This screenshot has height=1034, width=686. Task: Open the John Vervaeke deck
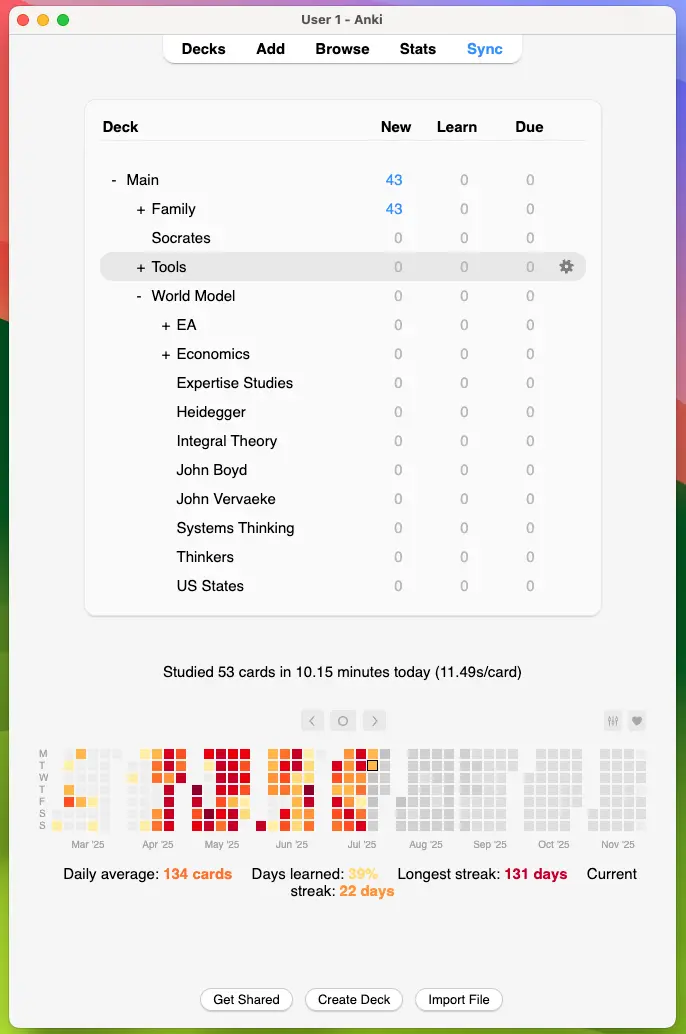click(x=226, y=499)
